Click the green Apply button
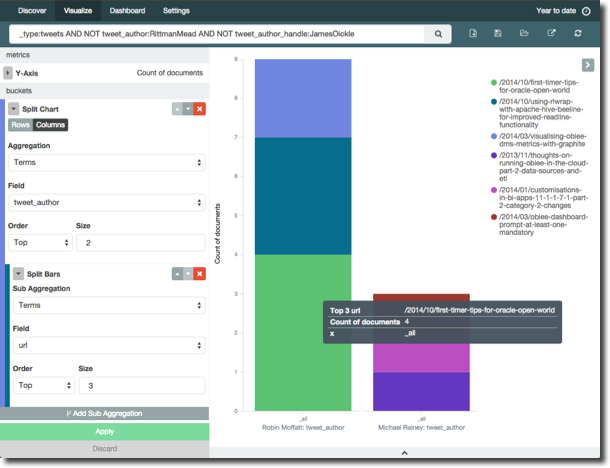Viewport: 610px width, 468px height. (x=104, y=431)
